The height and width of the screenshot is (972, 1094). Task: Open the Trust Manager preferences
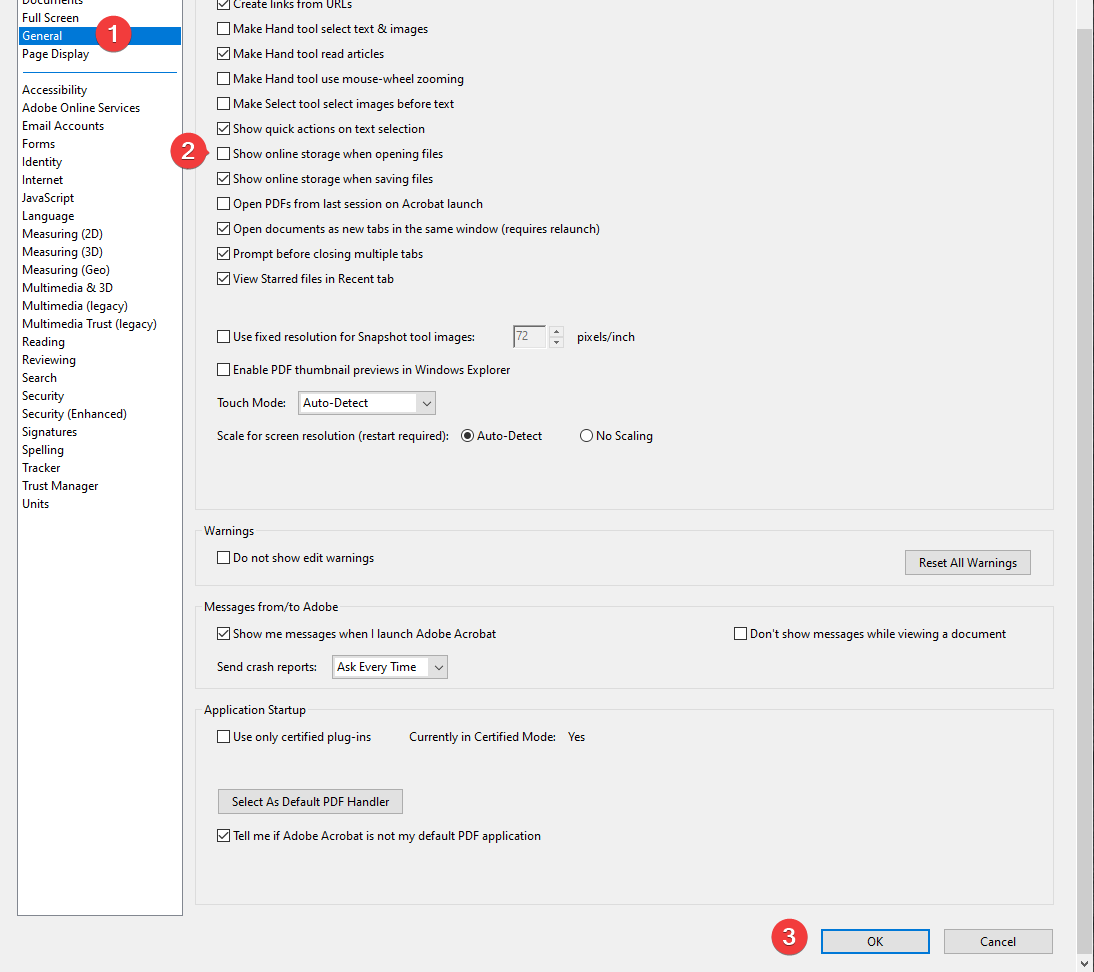60,486
